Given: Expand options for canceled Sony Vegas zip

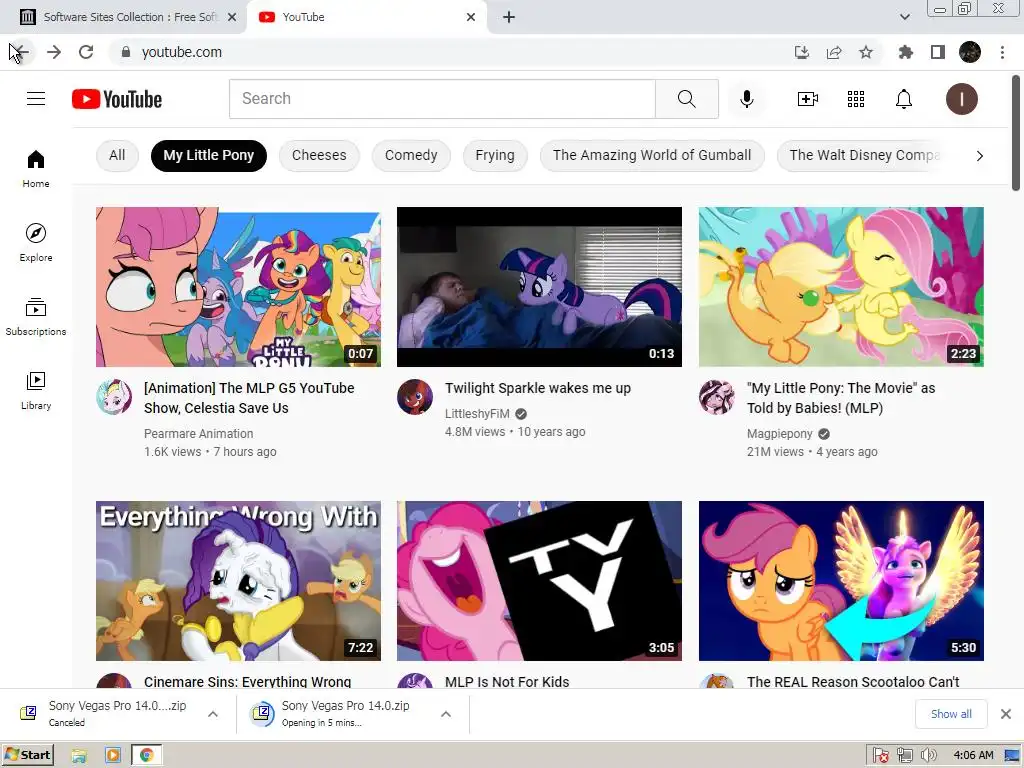Looking at the screenshot, I should coord(213,714).
